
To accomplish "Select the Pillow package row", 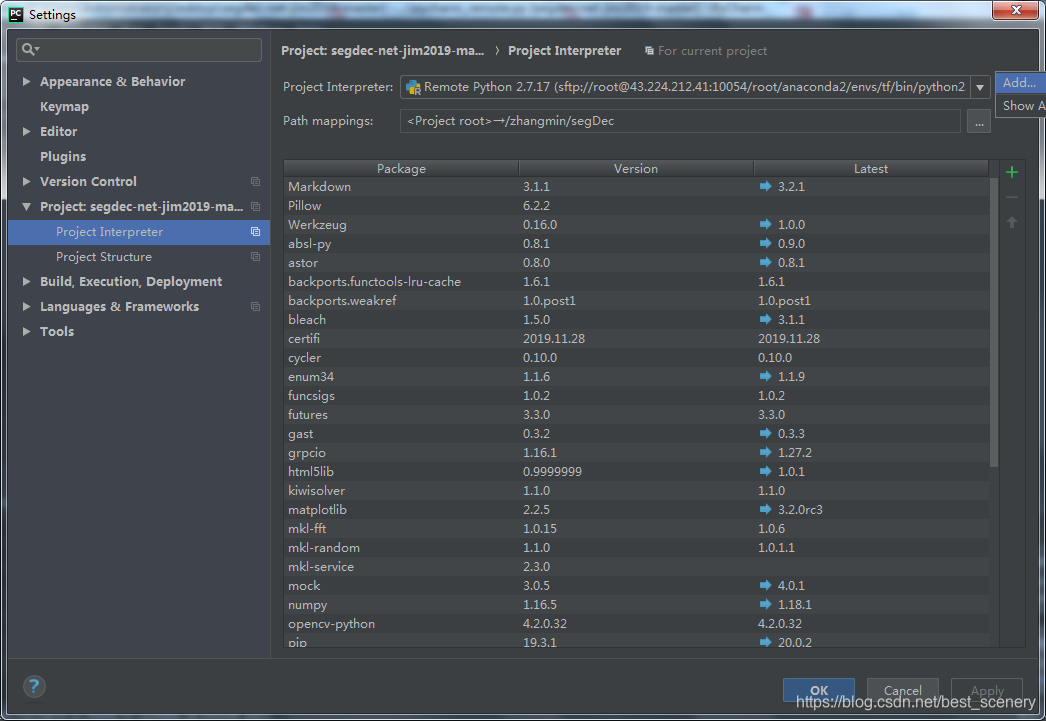I will [x=636, y=205].
